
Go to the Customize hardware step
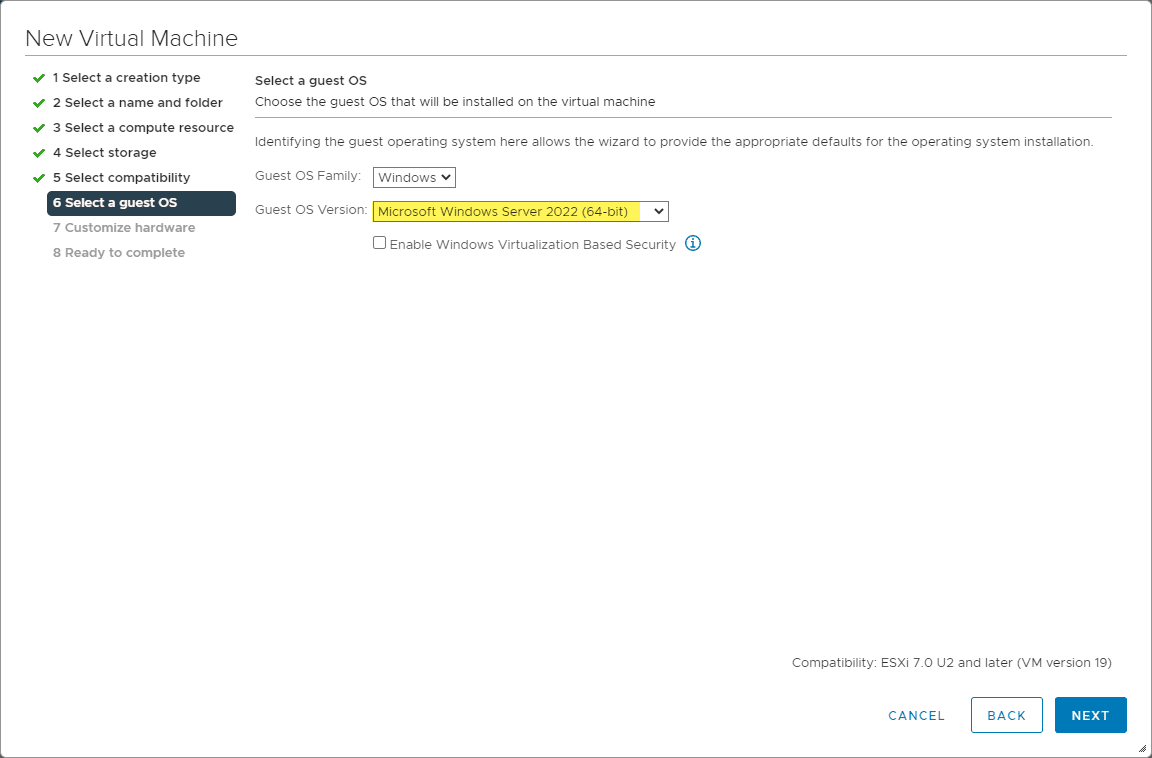click(123, 227)
